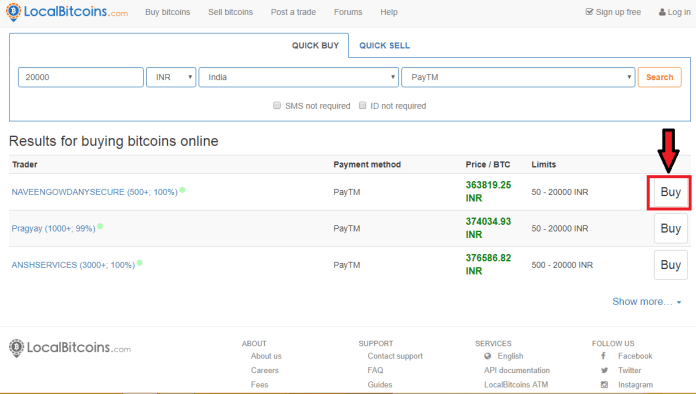This screenshot has height=394, width=696.
Task: Open Careers footer link
Action: coord(265,370)
